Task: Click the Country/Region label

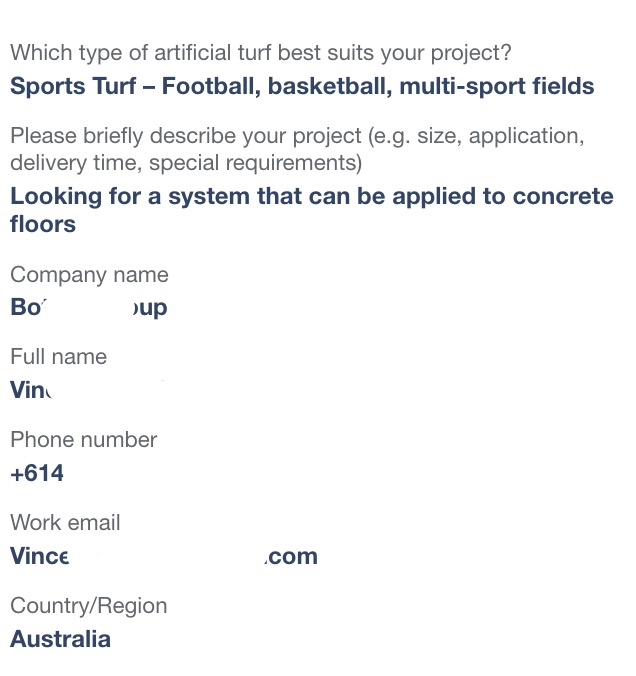Action: [89, 606]
